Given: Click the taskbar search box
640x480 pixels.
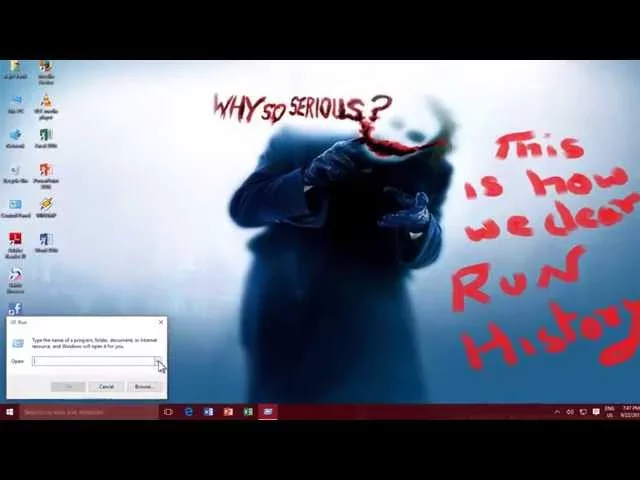Looking at the screenshot, I should click(x=89, y=412).
